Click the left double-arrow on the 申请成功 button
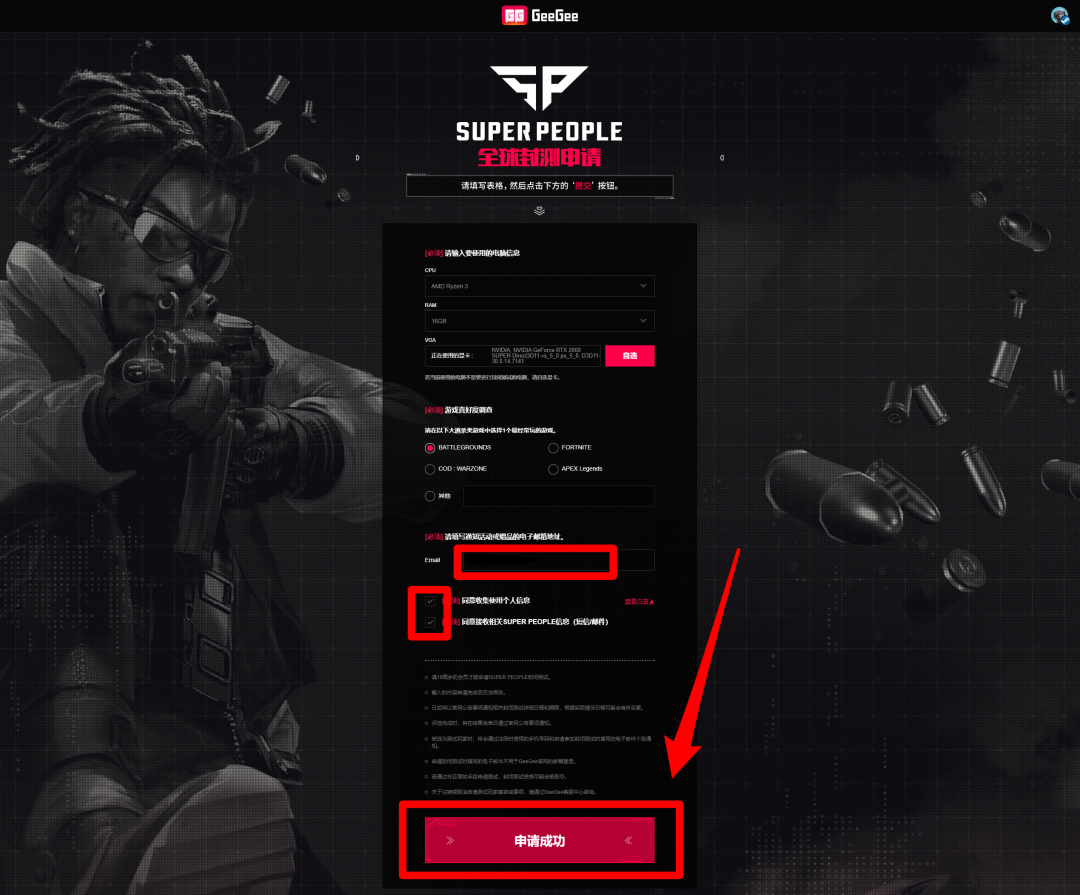Viewport: 1080px width, 895px height. (450, 841)
